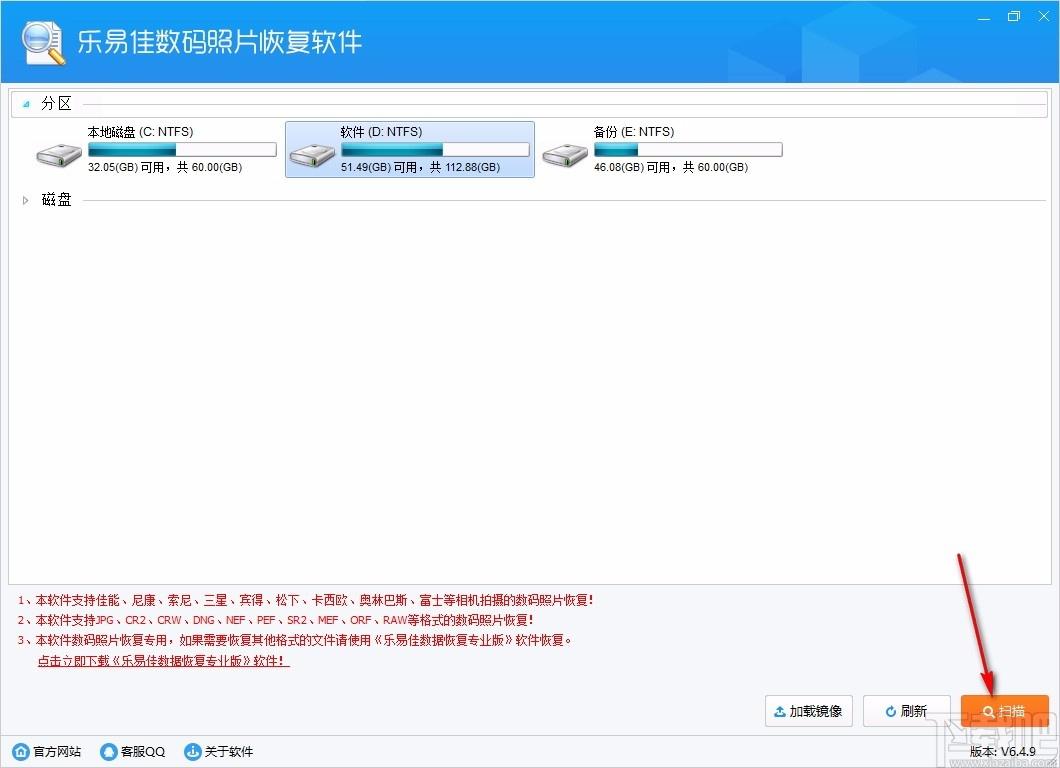Click the 刷新 refresh button
Viewport: 1060px width, 768px height.
coord(907,711)
